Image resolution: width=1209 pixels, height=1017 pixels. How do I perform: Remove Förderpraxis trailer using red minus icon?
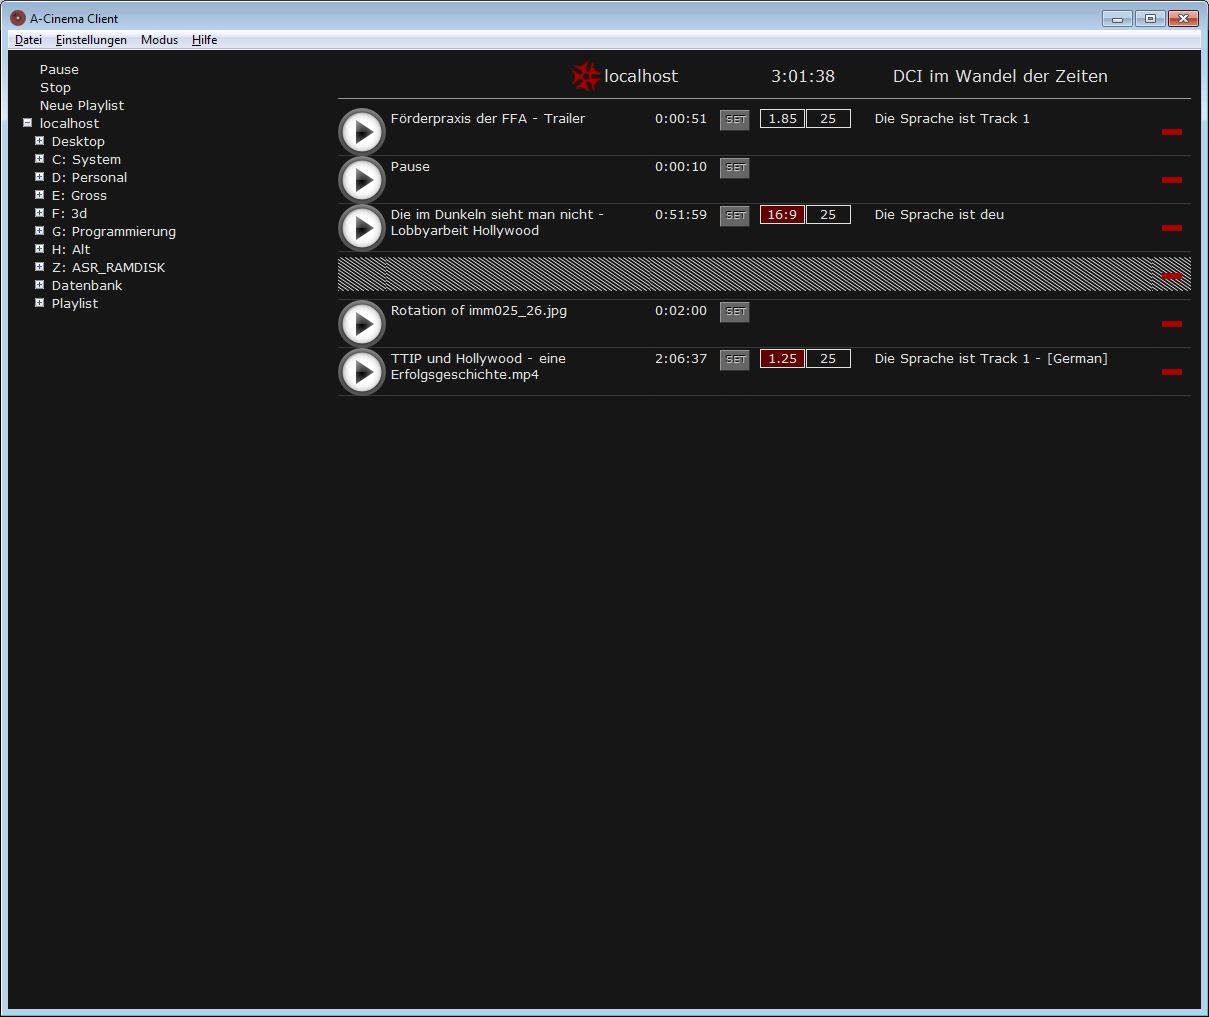pyautogui.click(x=1171, y=132)
